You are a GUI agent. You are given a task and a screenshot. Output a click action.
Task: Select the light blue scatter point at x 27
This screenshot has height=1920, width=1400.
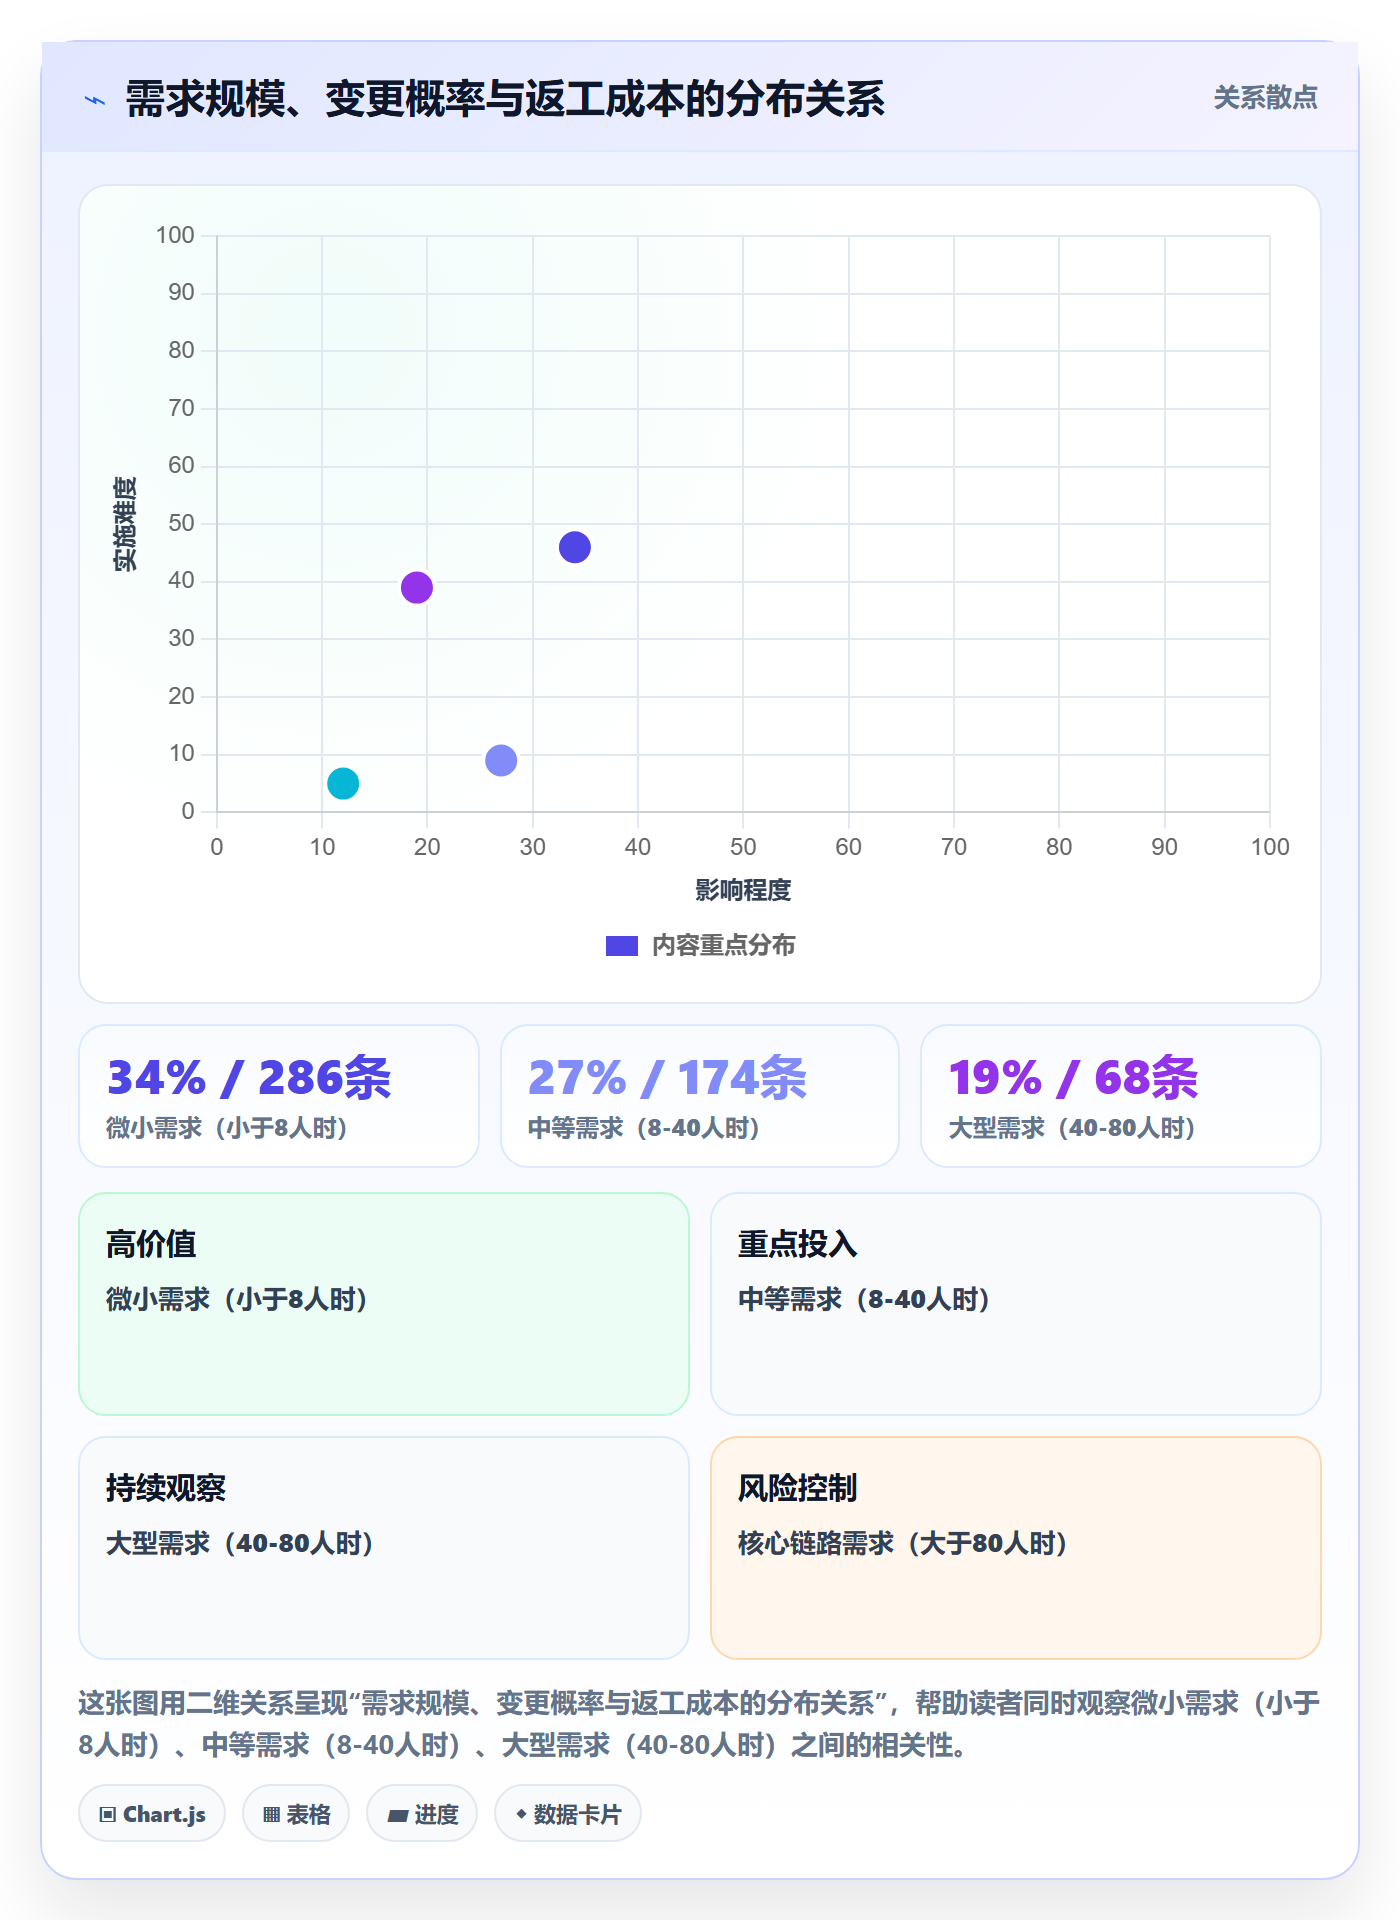click(x=501, y=760)
